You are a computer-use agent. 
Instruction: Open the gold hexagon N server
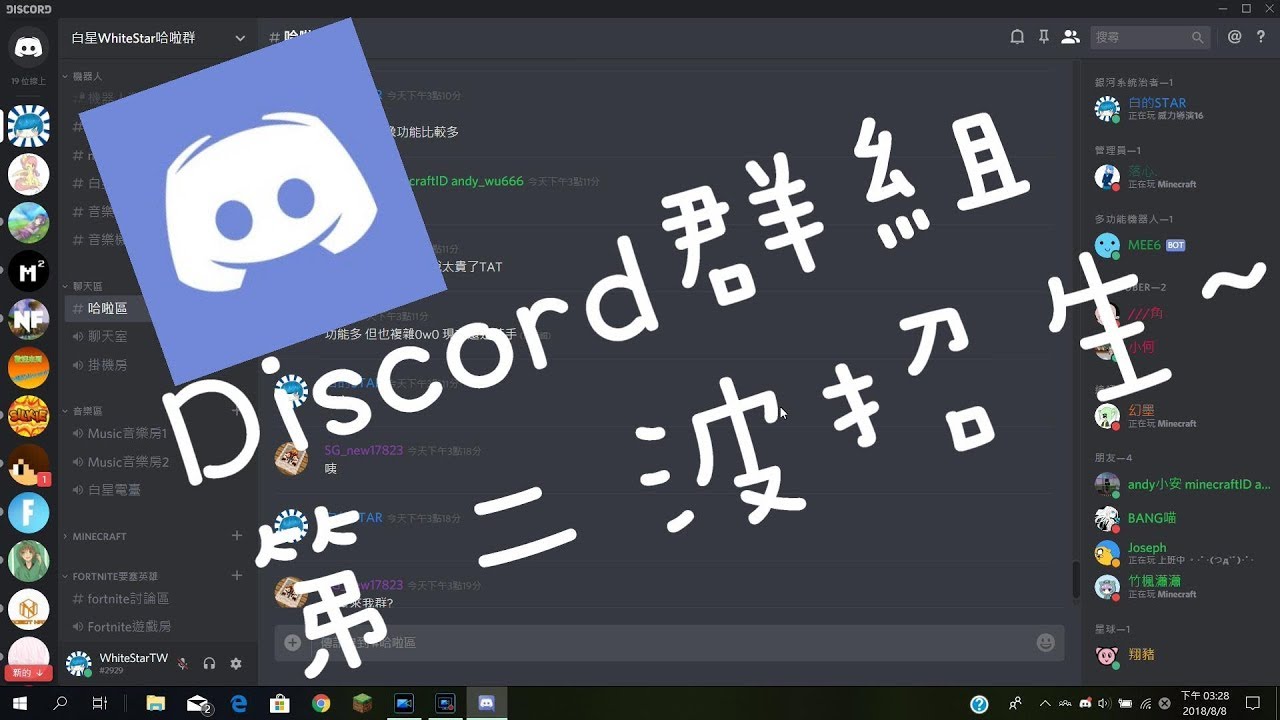(x=28, y=610)
